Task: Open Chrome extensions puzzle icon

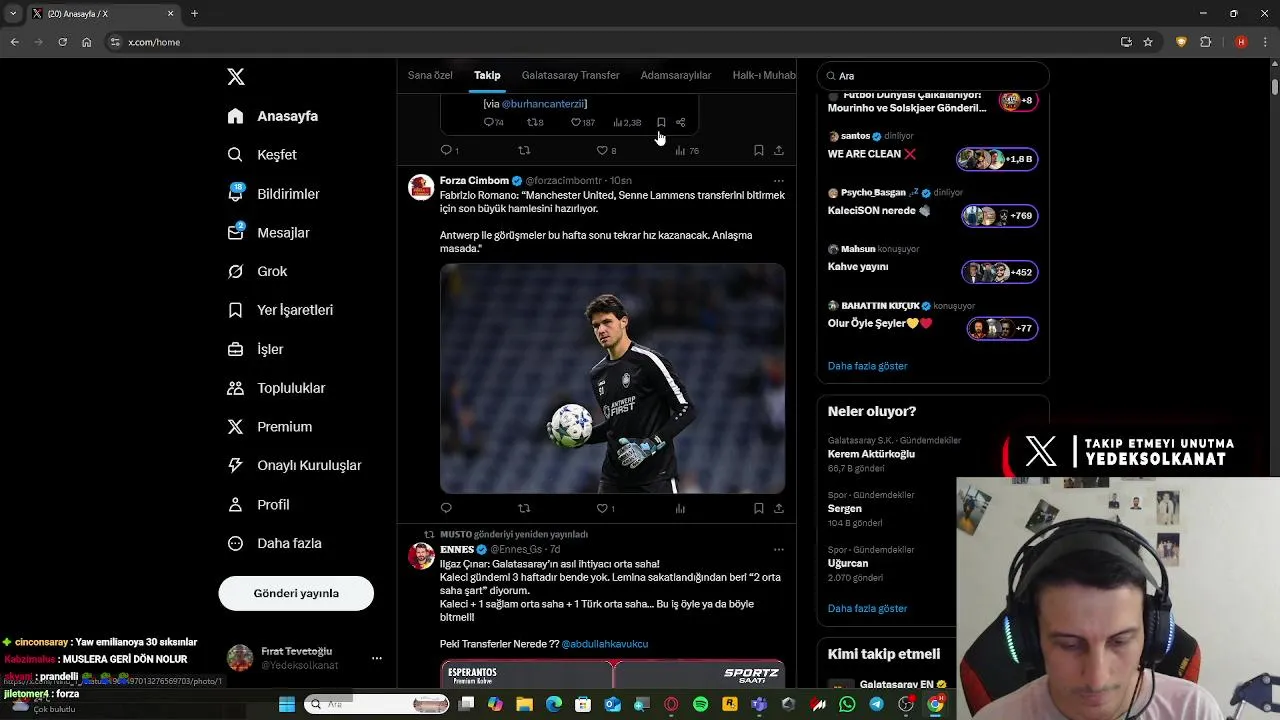Action: [x=1206, y=42]
